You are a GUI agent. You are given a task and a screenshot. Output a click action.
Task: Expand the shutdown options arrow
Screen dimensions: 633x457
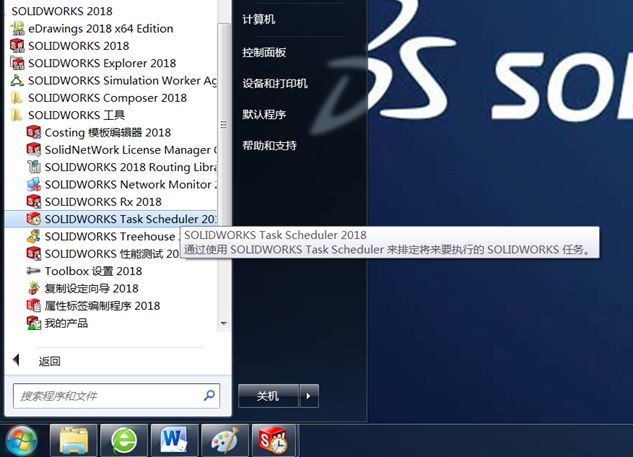(309, 396)
